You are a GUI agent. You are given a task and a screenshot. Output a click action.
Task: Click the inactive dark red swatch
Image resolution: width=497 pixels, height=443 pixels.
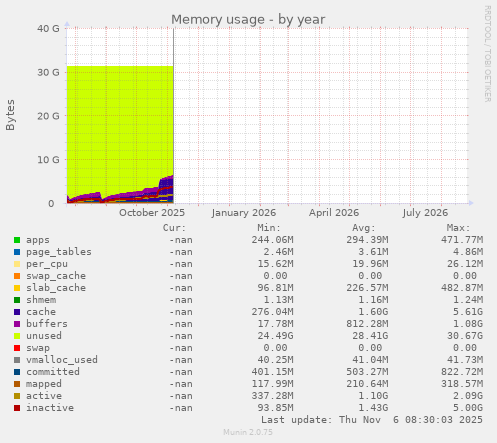tap(17, 408)
